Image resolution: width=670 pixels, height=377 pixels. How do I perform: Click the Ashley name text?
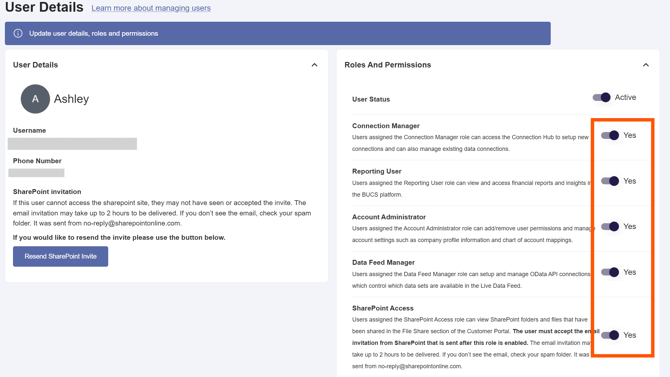tap(71, 99)
